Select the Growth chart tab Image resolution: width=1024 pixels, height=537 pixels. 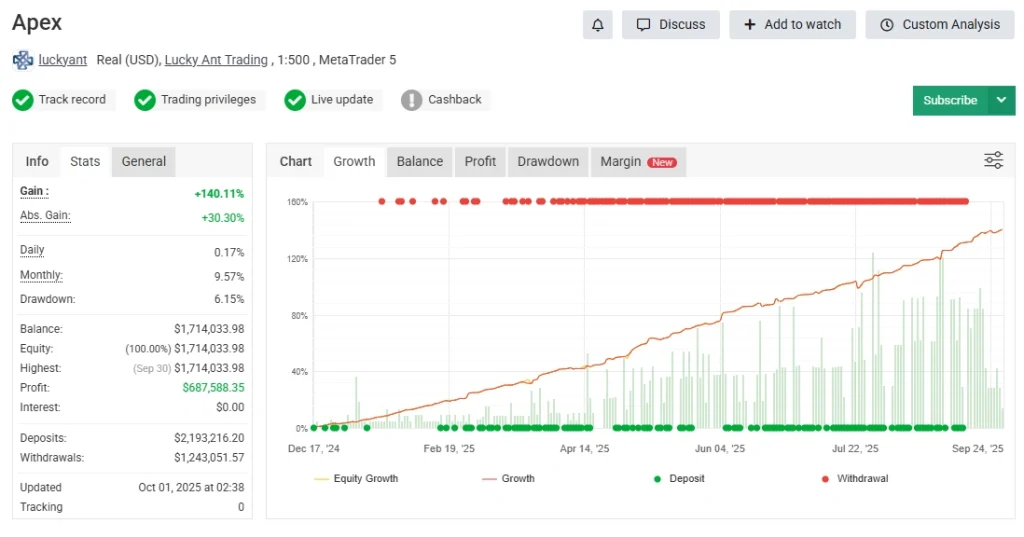click(355, 161)
